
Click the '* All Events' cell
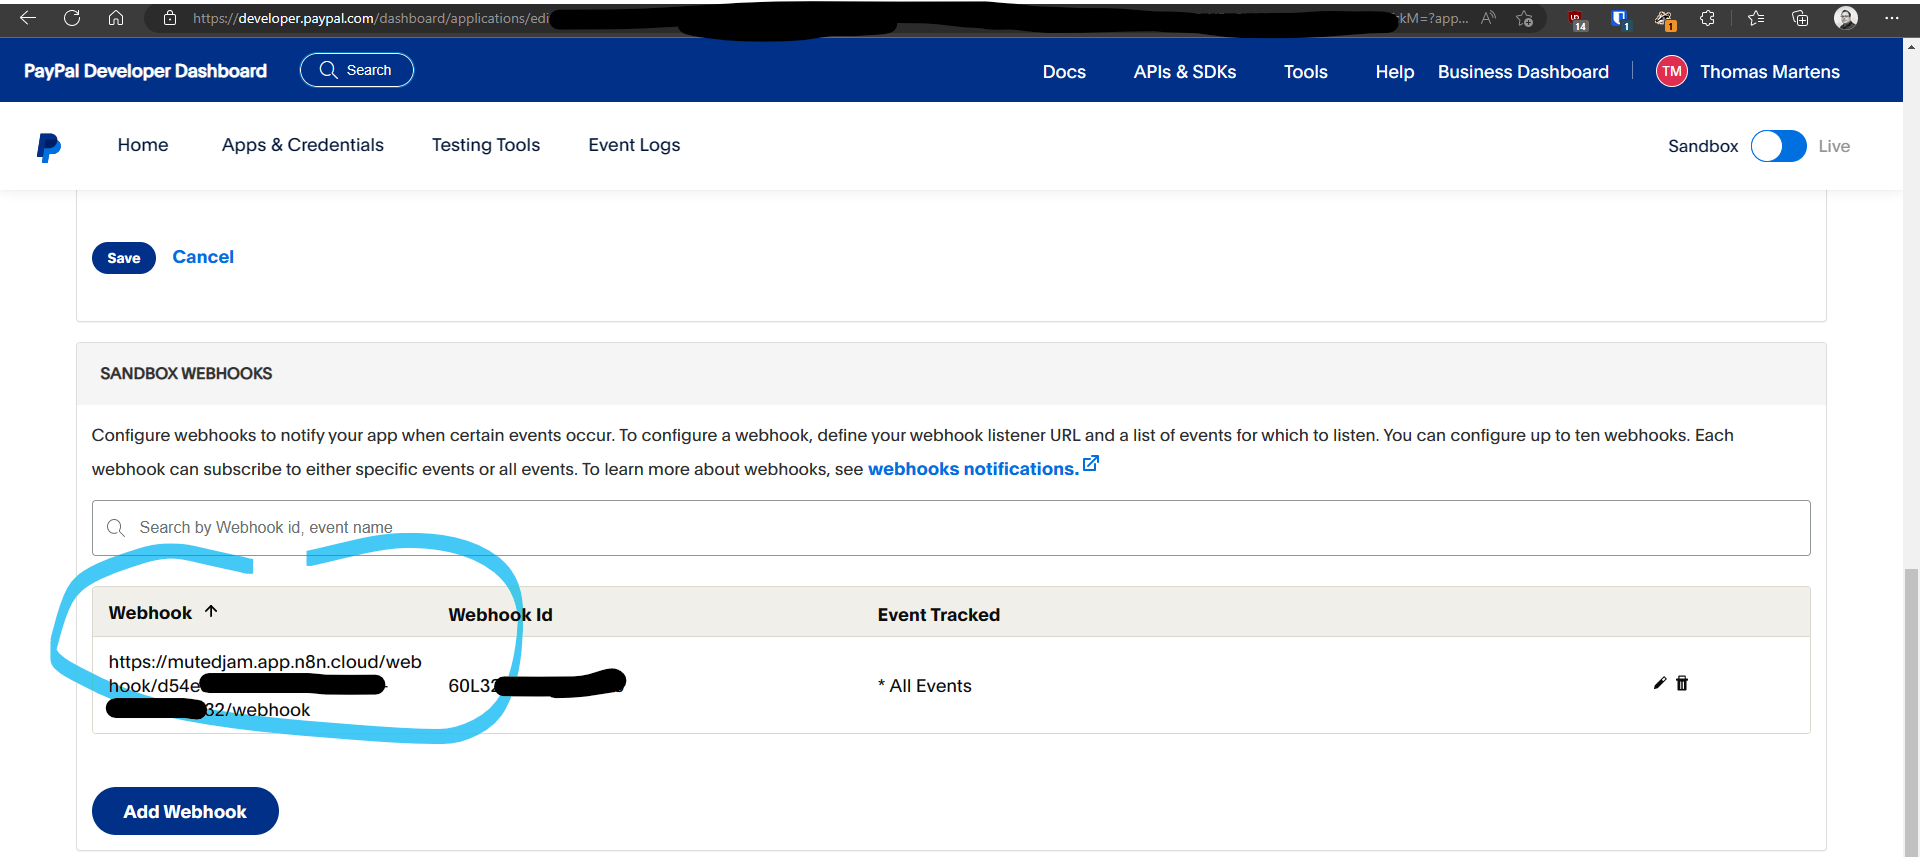925,686
